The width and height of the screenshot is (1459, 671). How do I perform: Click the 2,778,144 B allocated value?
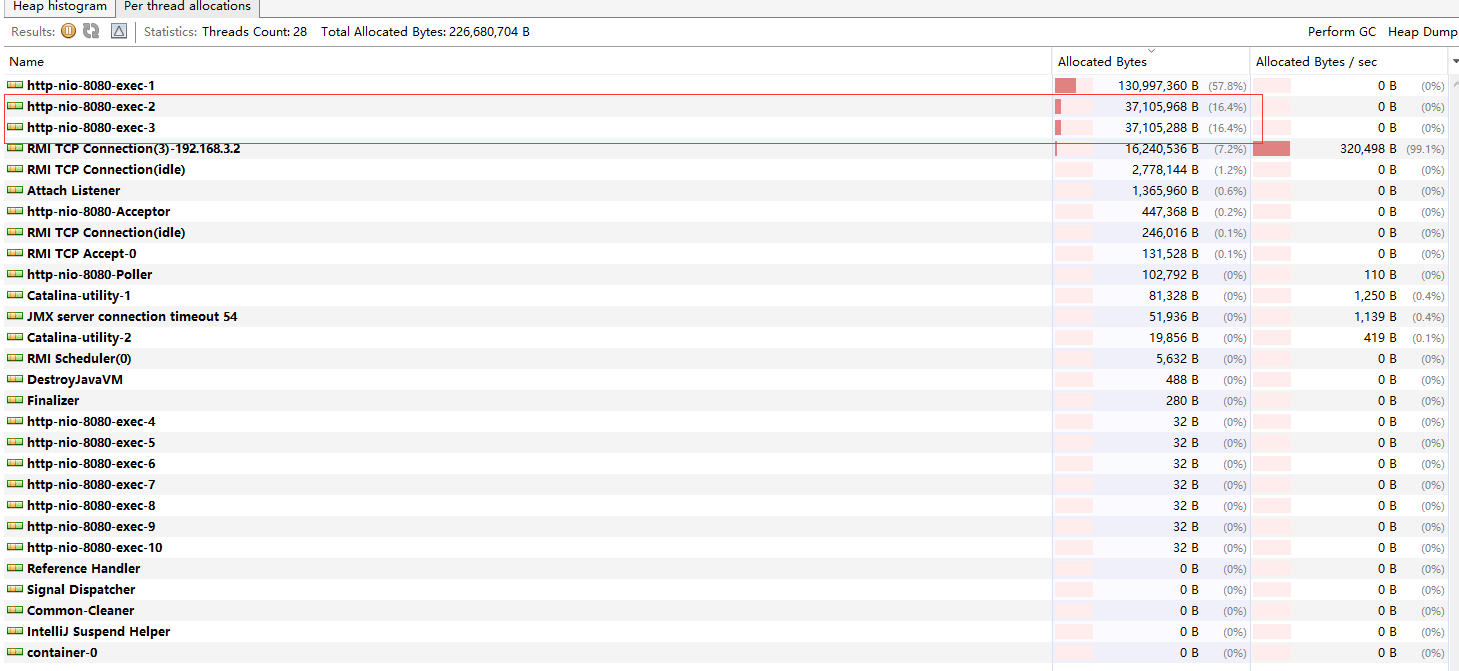click(x=1165, y=169)
